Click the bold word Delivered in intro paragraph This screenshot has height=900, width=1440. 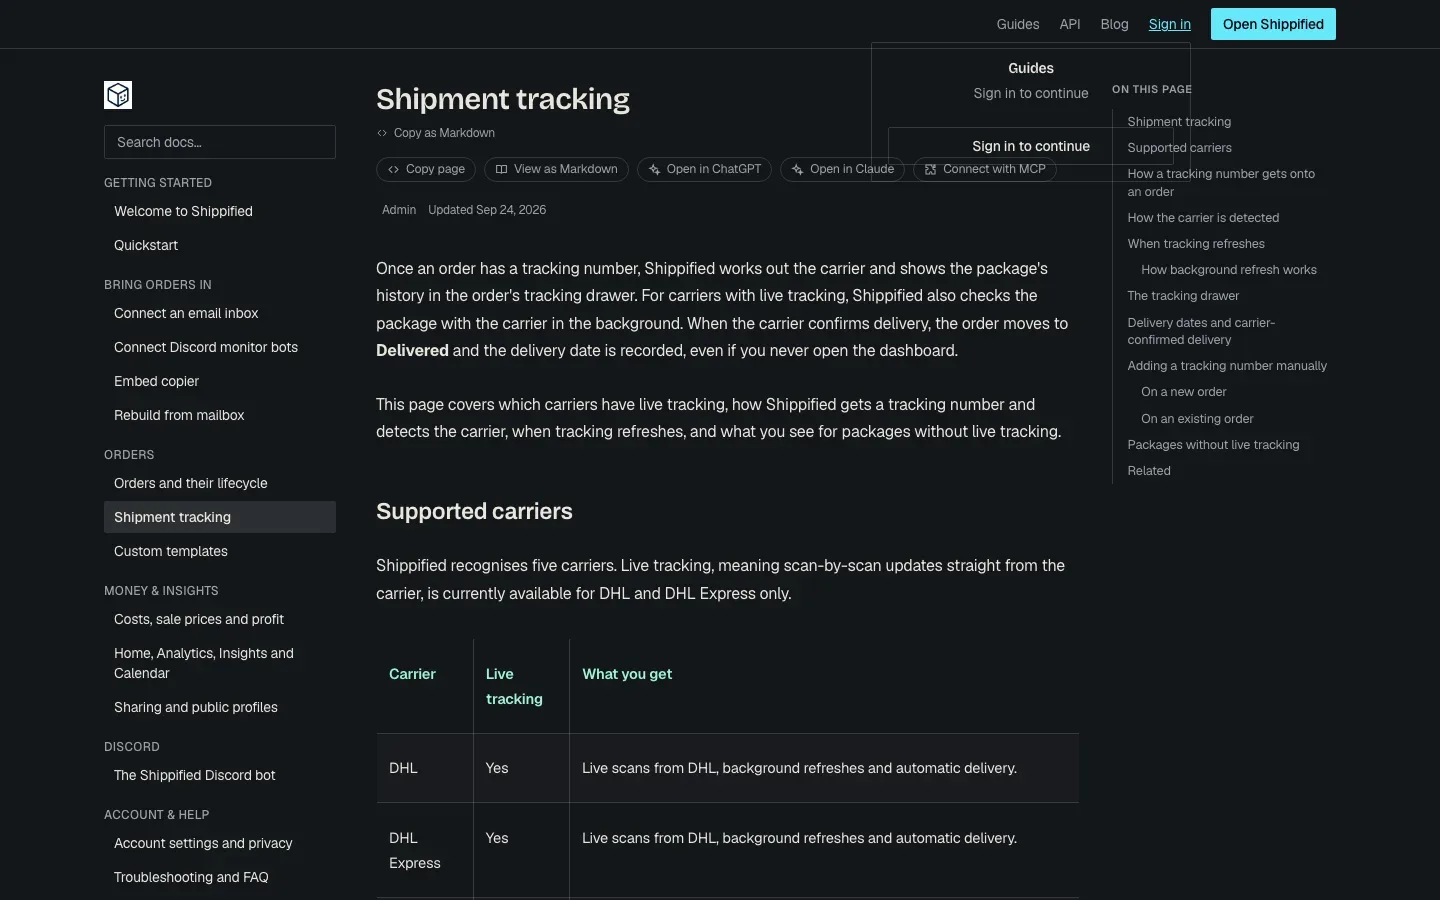coord(412,350)
